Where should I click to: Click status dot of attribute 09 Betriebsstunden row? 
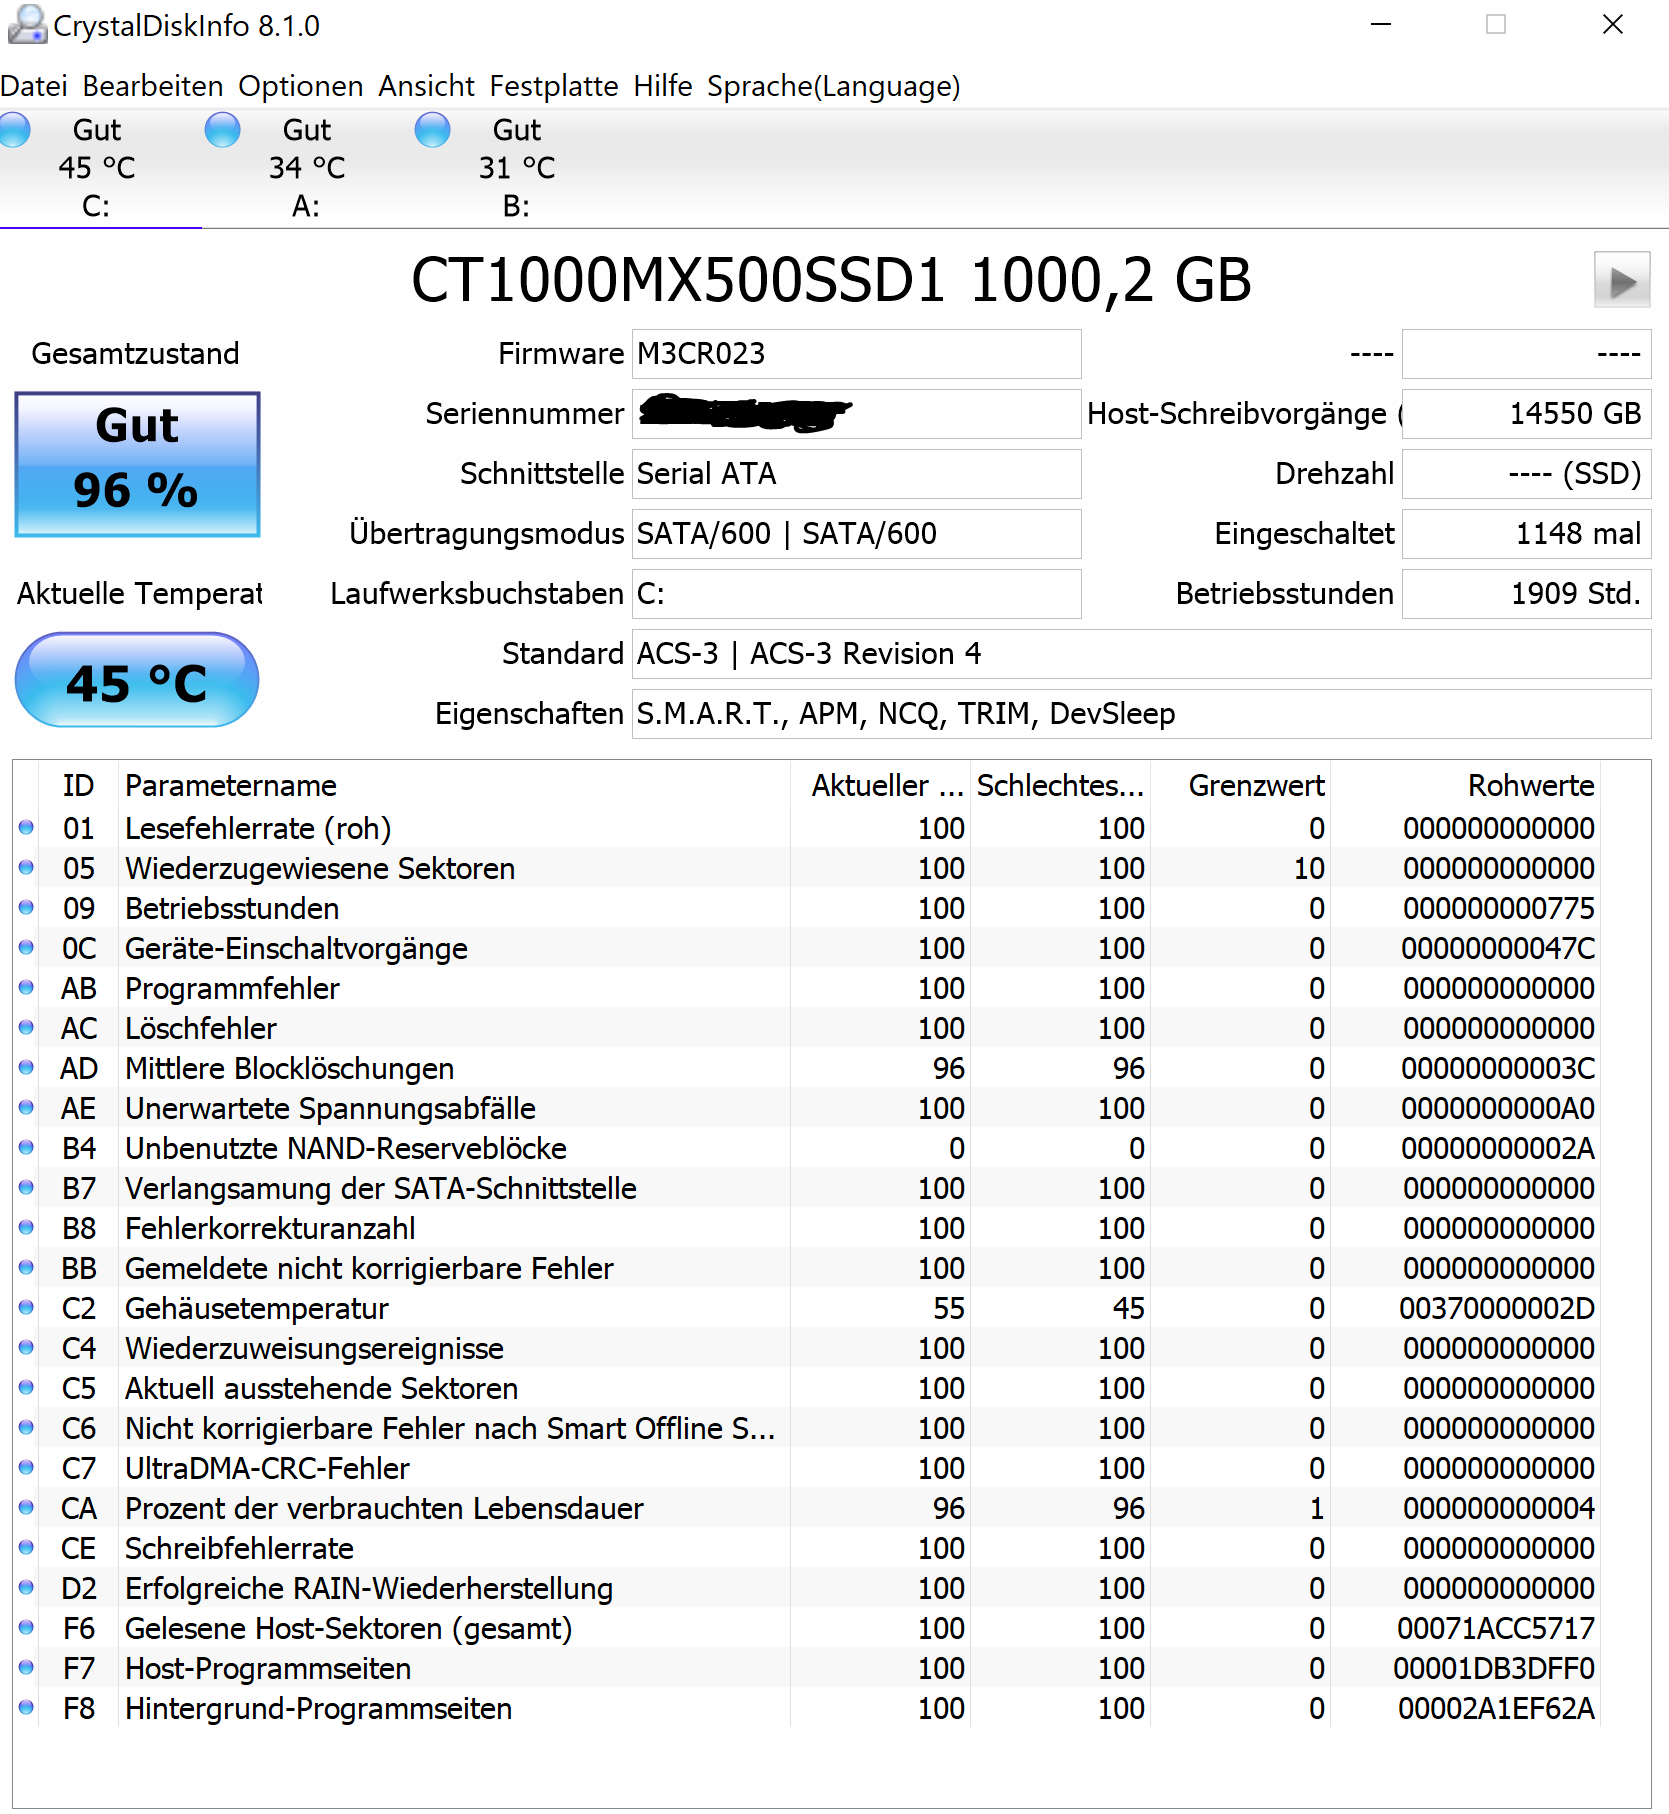pos(26,908)
